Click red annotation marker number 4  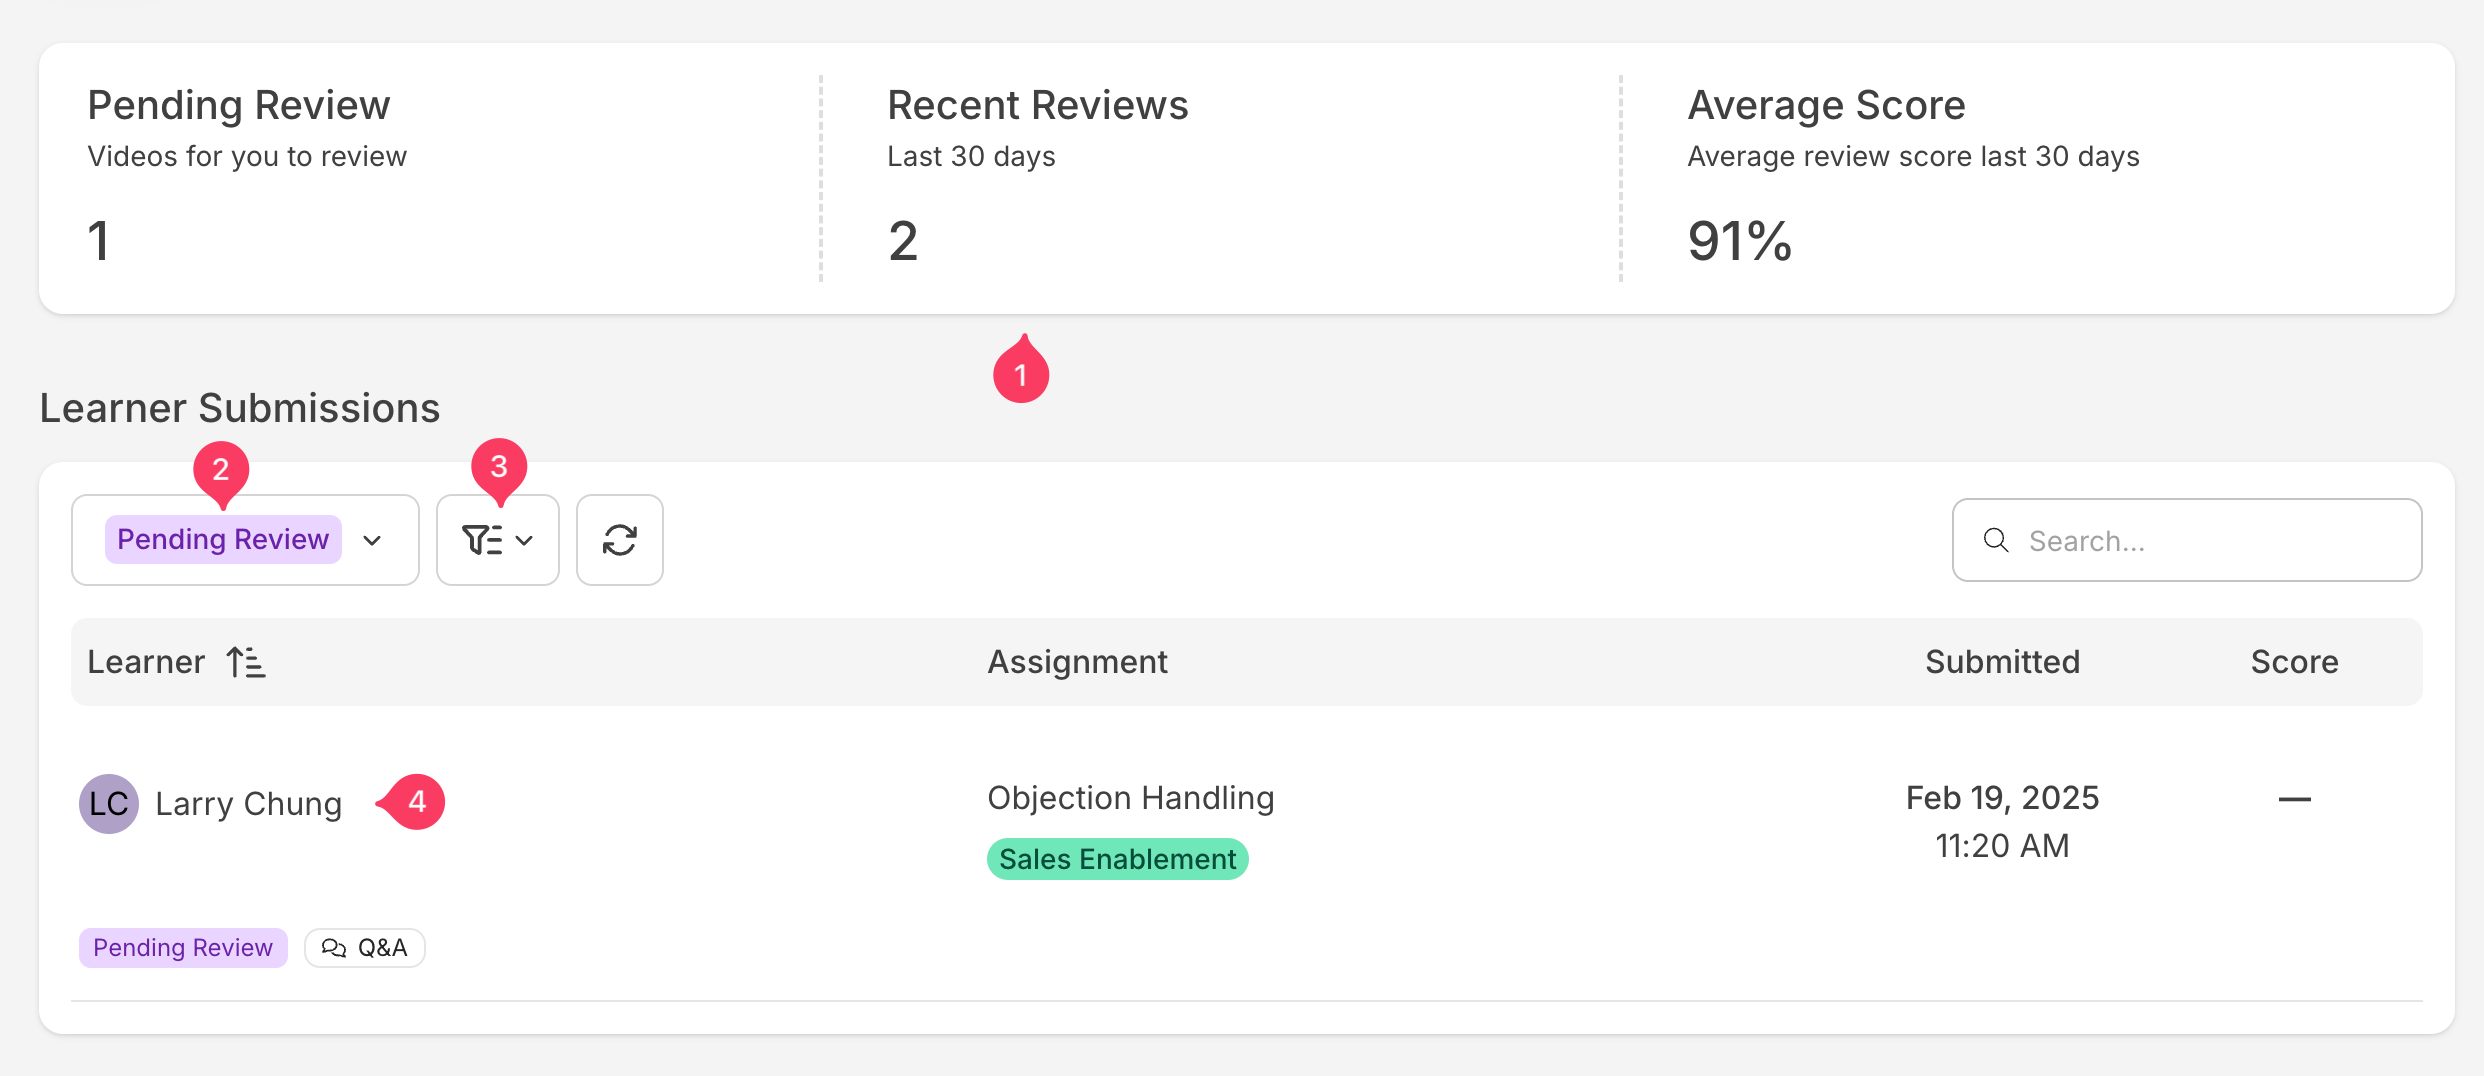pyautogui.click(x=416, y=801)
